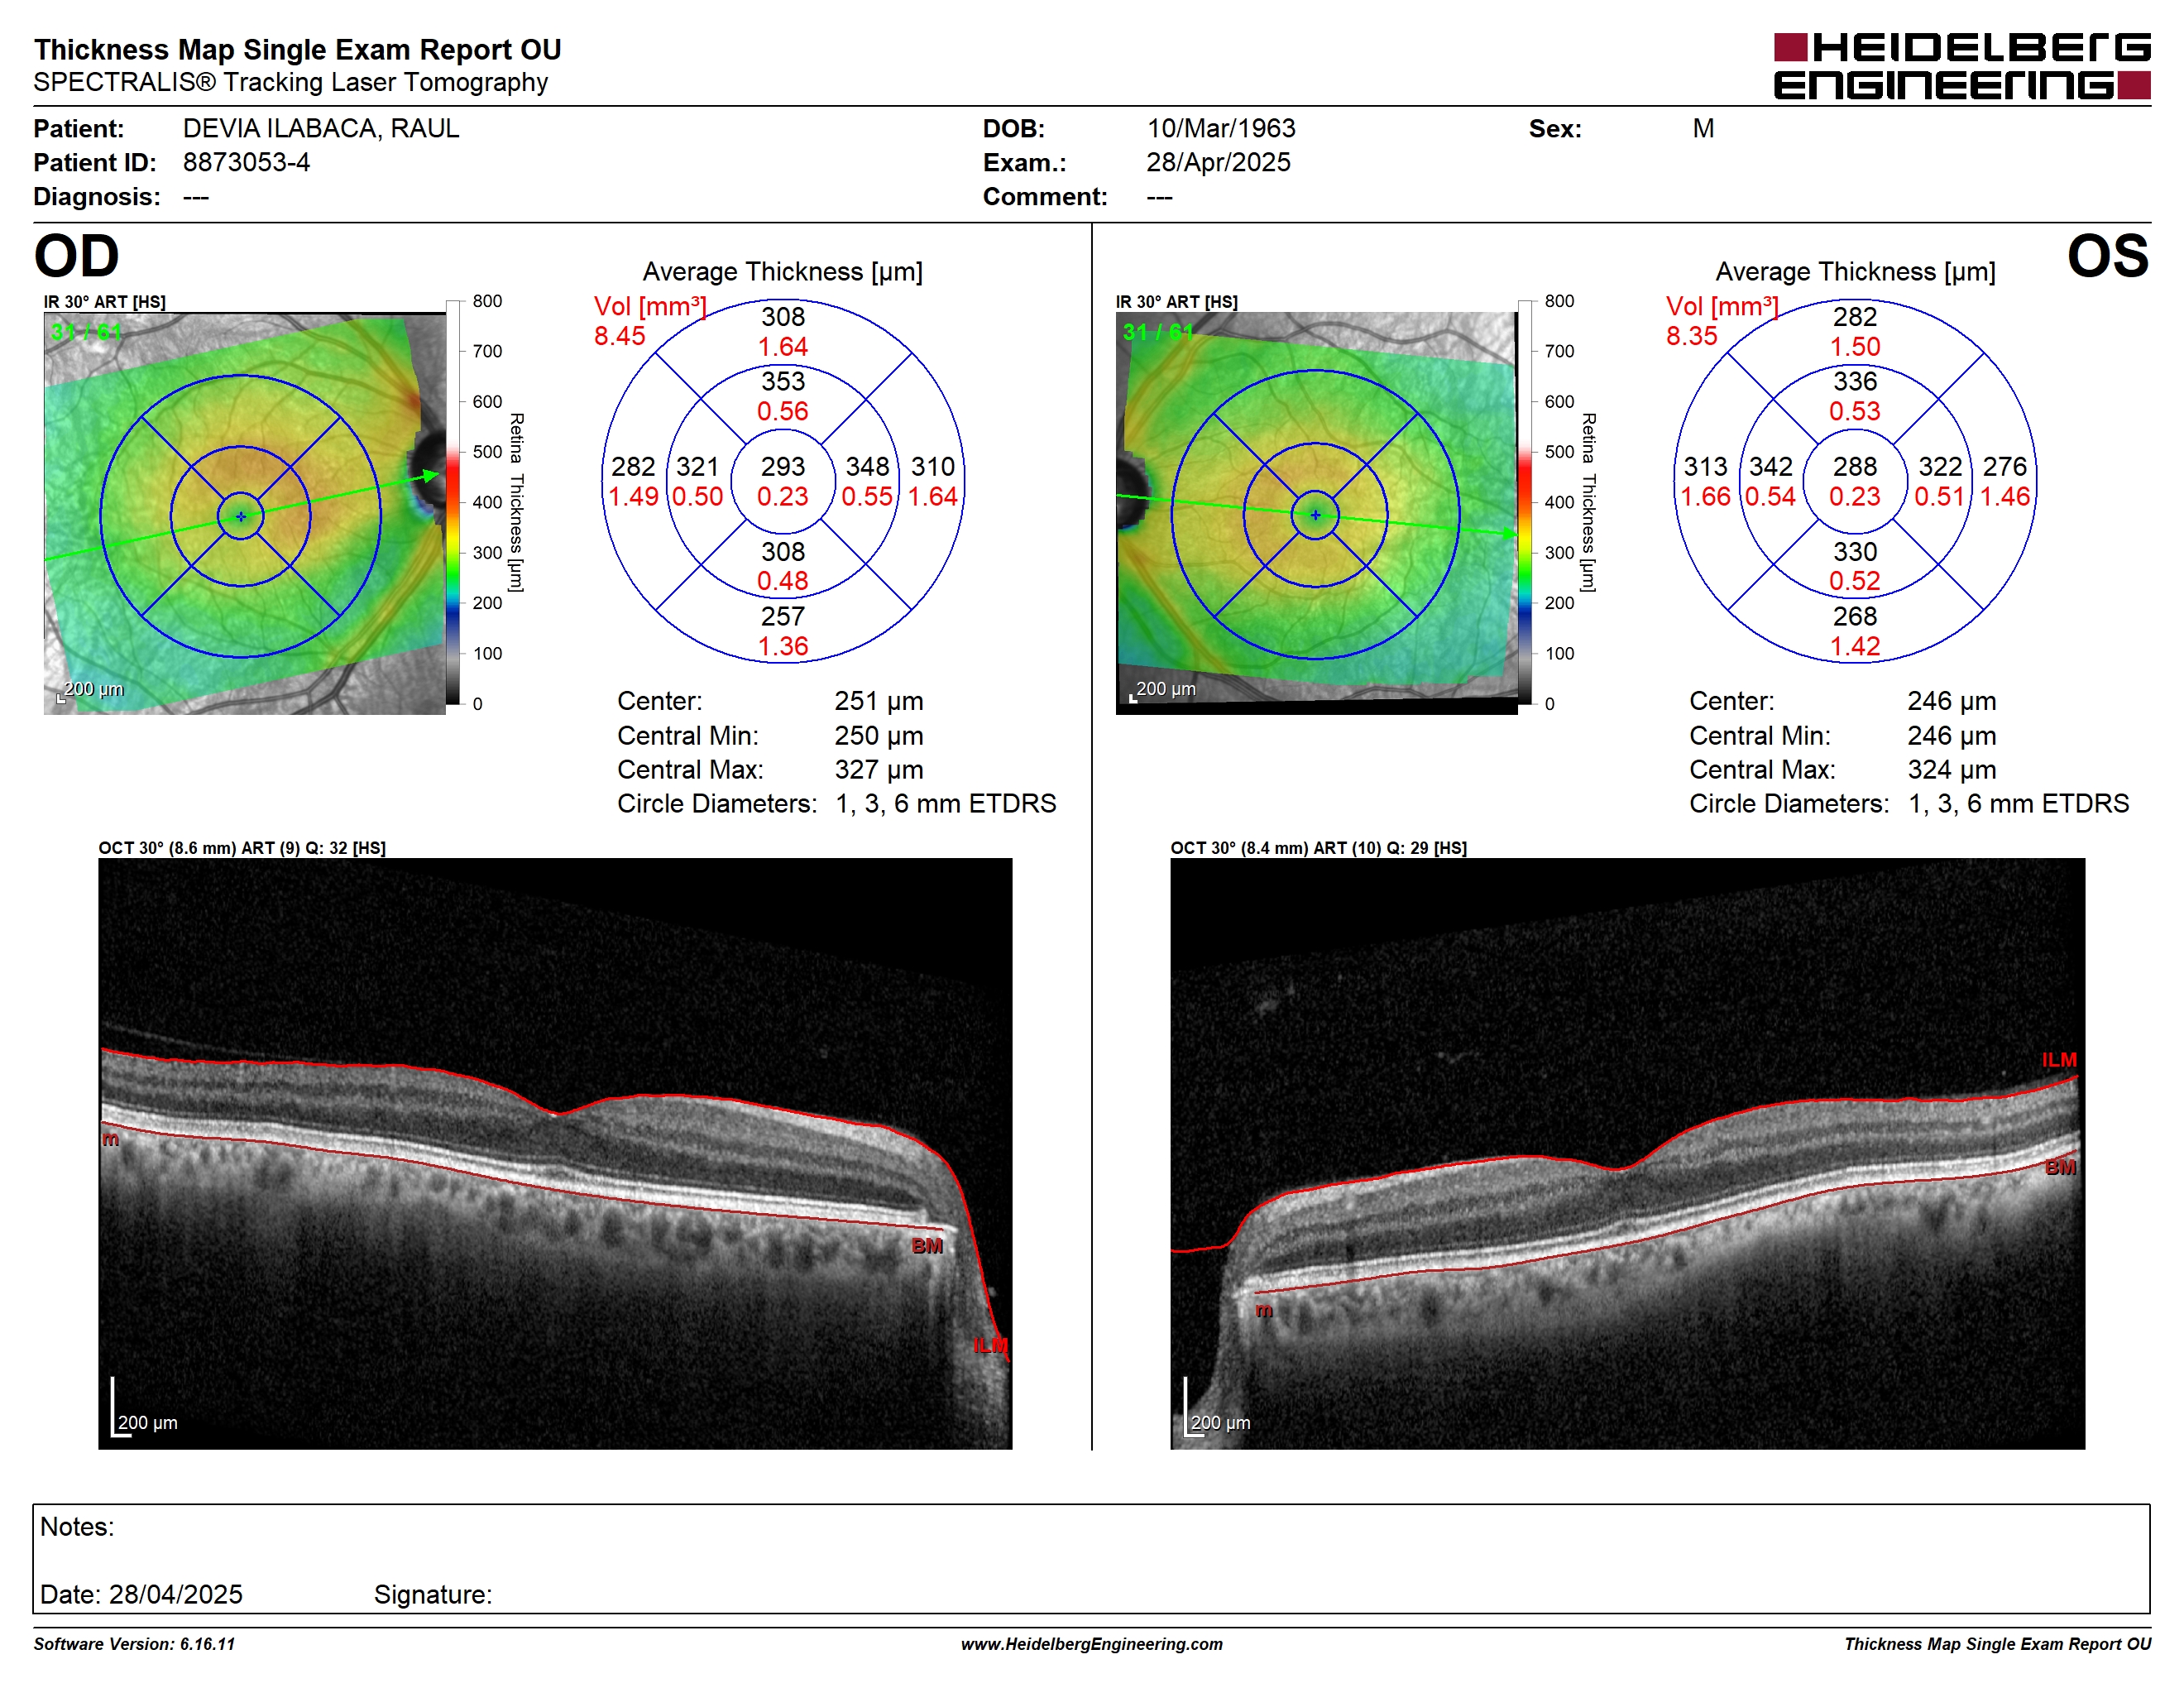Click OS outer nasal value 313
The image size is (2184, 1688).
[1705, 466]
